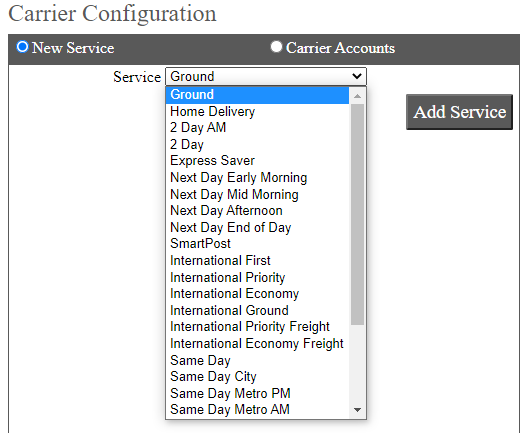This screenshot has width=527, height=433.
Task: Select International Ground option
Action: (257, 310)
